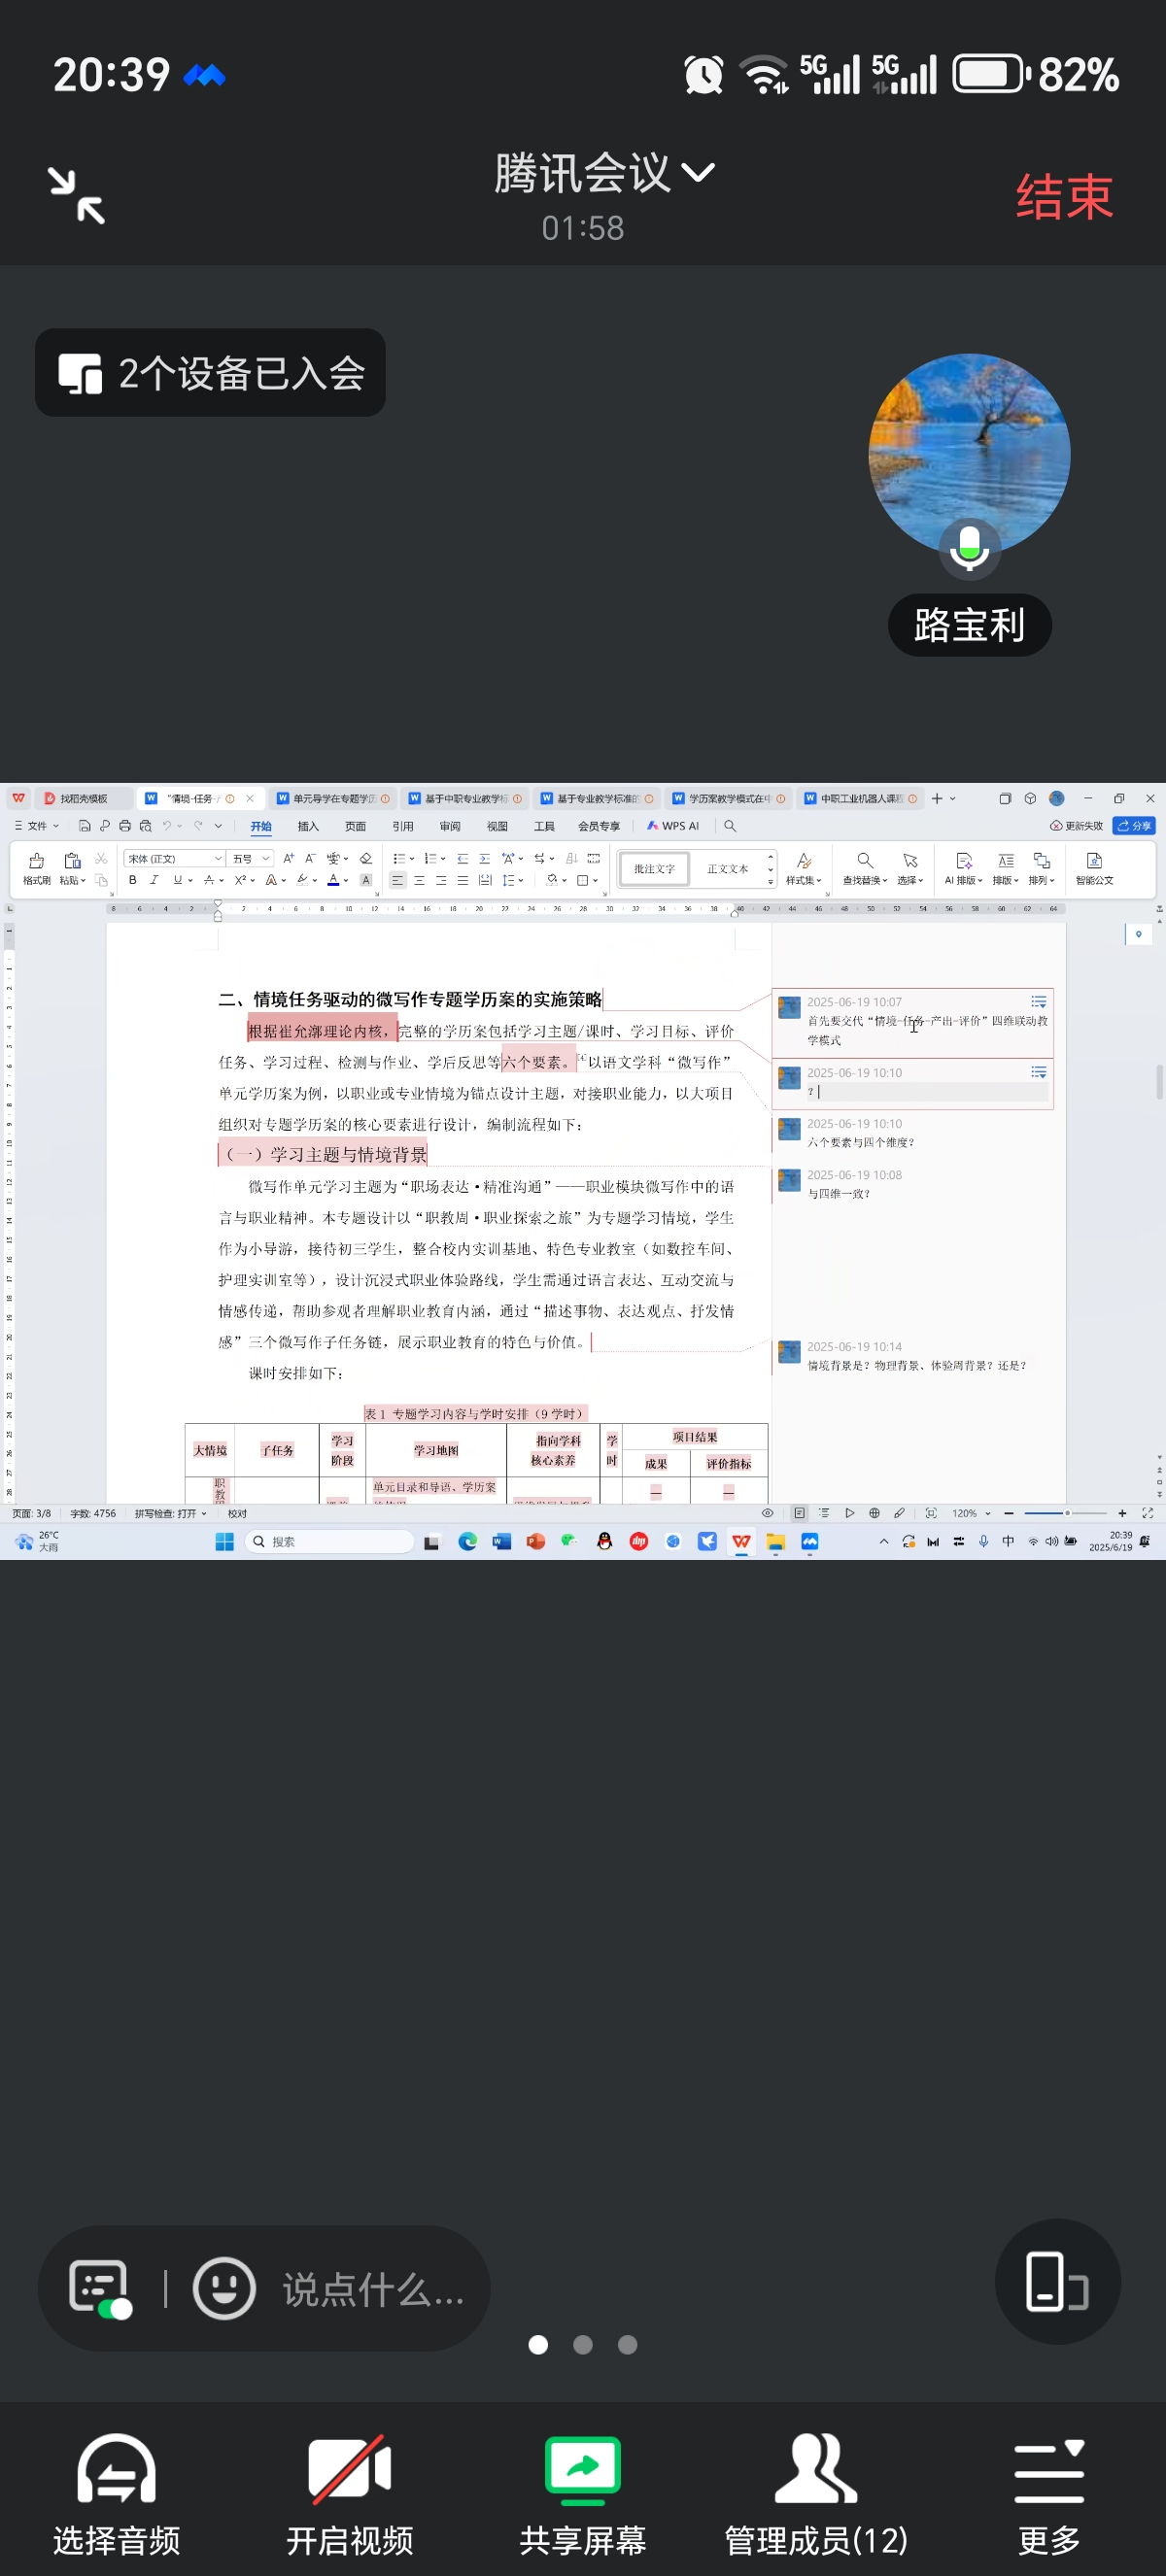
Task: In WPS, toggle superscript X² button
Action: click(x=240, y=880)
